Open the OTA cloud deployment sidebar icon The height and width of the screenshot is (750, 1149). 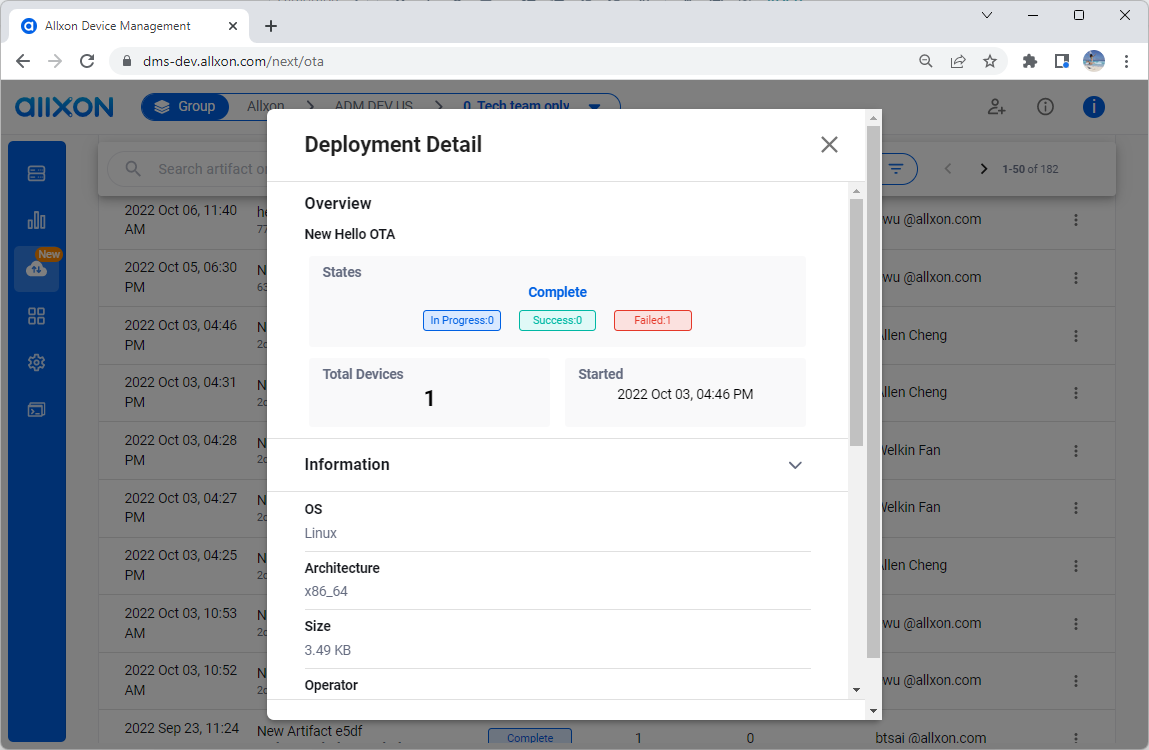[37, 268]
